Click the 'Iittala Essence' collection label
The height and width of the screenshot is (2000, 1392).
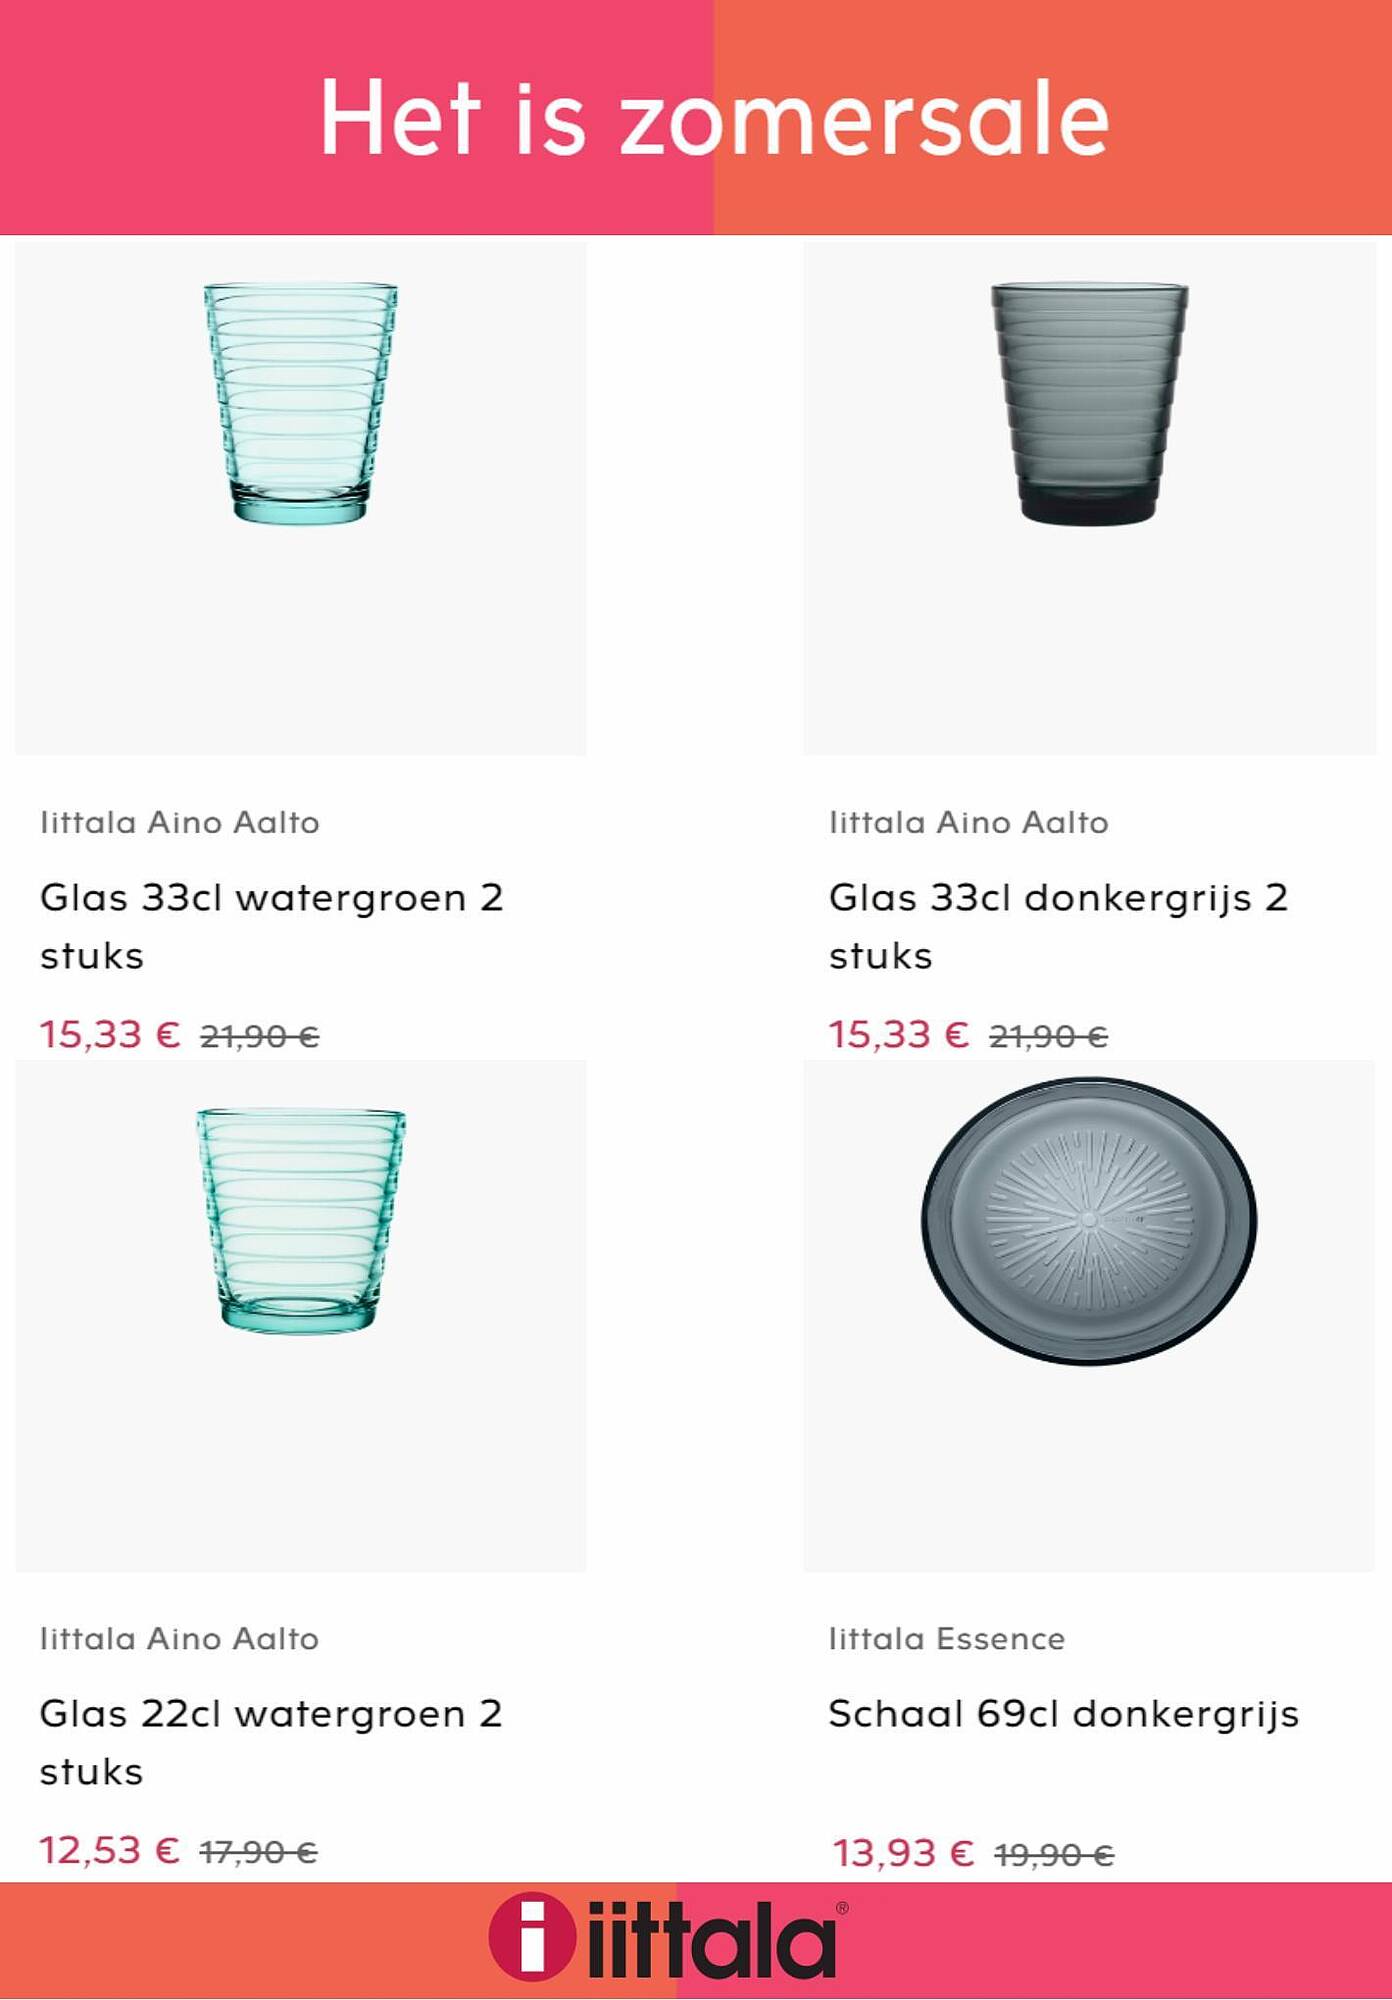click(x=947, y=1638)
